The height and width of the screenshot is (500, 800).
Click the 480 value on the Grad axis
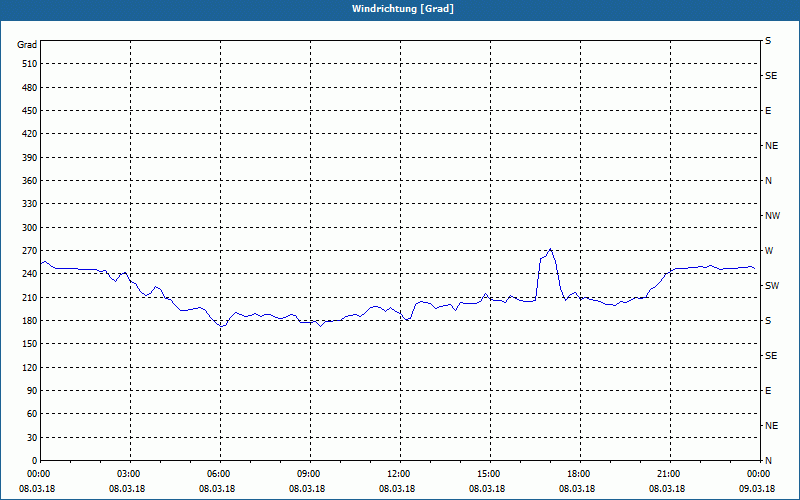pos(30,88)
